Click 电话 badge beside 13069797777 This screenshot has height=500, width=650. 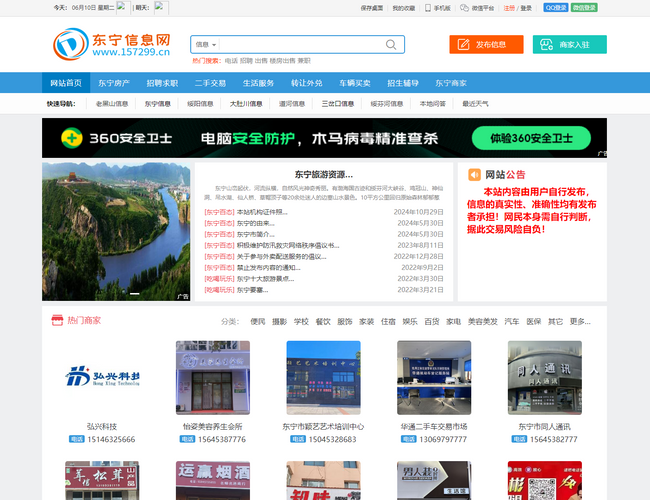click(x=409, y=439)
